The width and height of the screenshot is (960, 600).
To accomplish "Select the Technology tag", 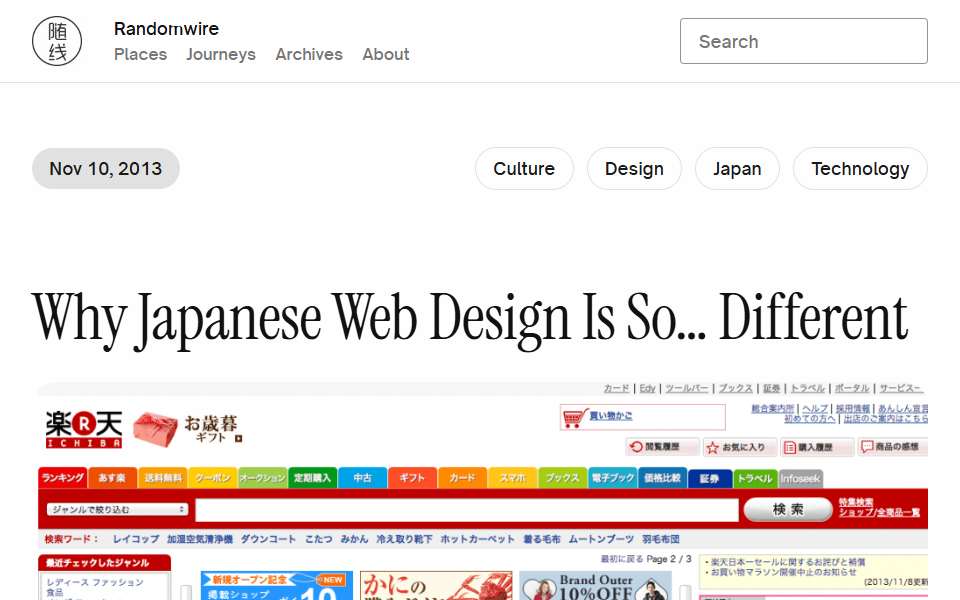I will 860,168.
